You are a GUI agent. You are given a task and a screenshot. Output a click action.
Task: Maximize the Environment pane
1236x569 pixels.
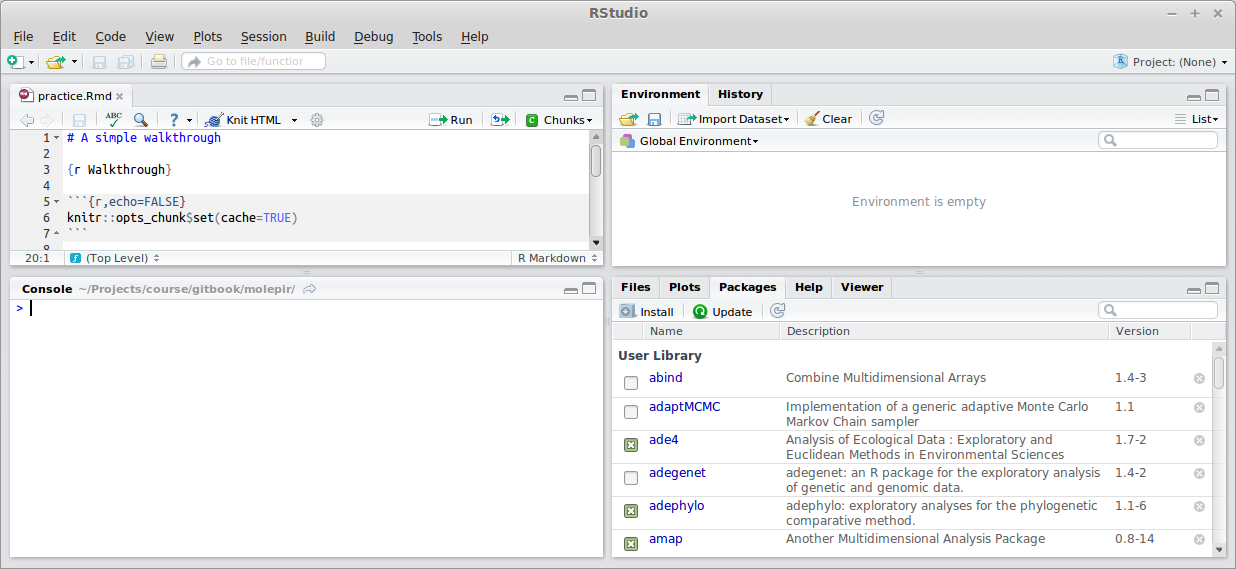point(1212,96)
